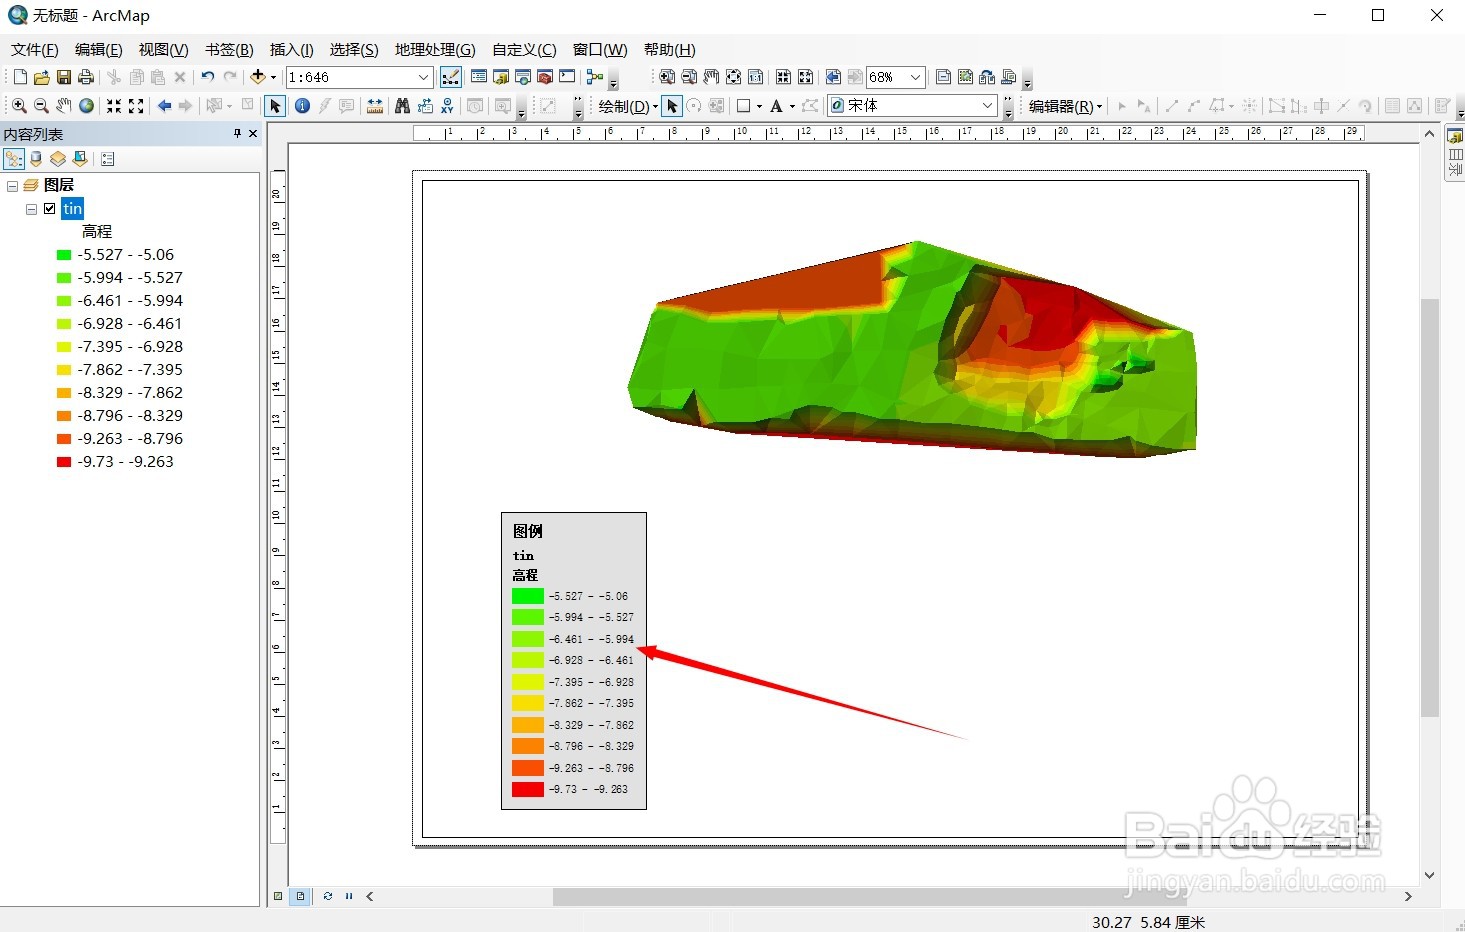Collapse the tin layer legend
Viewport: 1465px width, 932px height.
32,209
